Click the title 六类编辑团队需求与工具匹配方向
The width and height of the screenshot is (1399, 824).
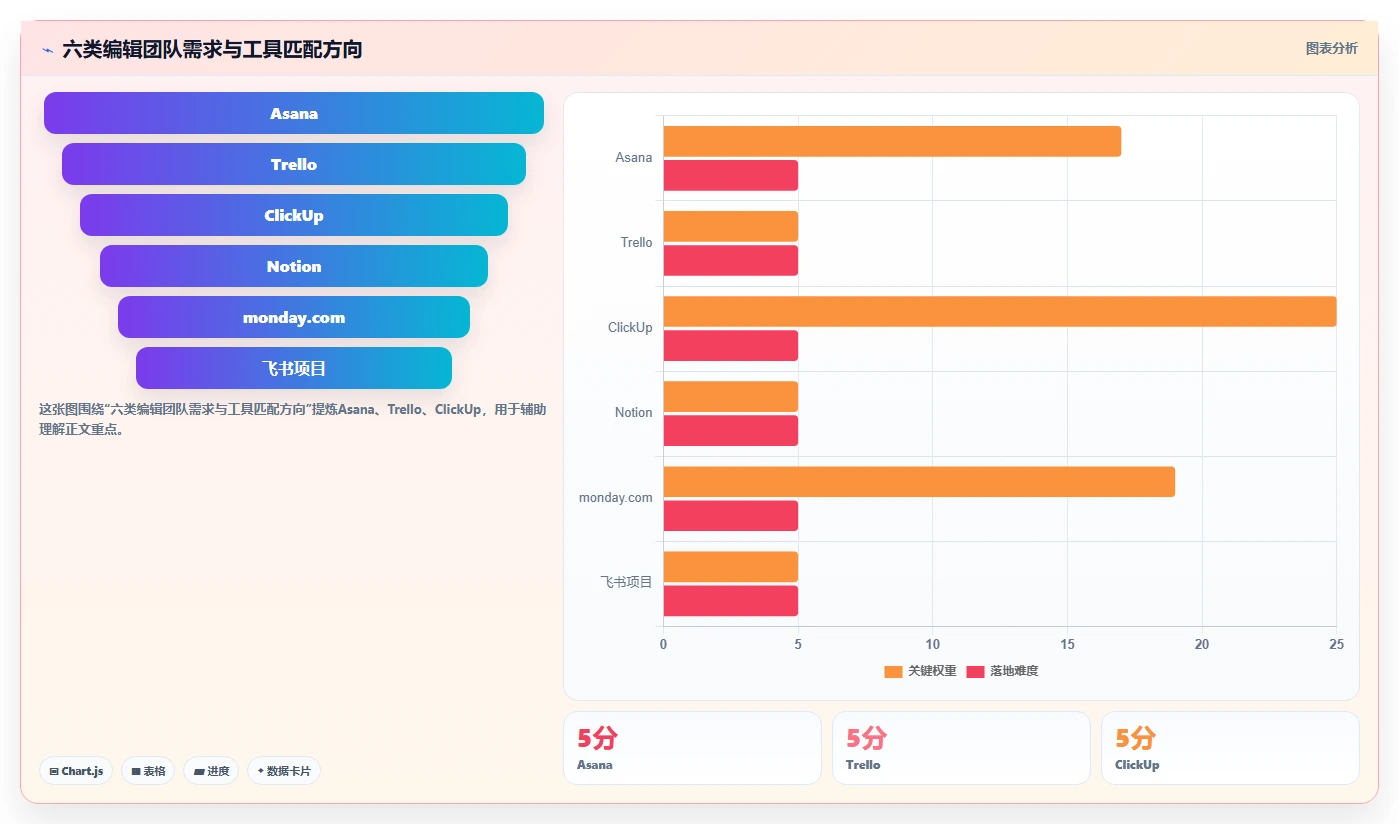pyautogui.click(x=212, y=49)
